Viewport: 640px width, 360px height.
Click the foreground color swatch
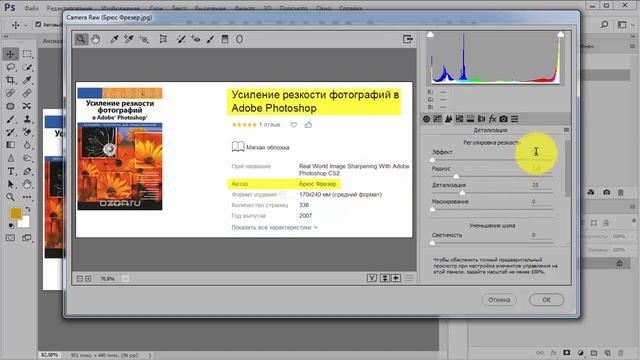tap(16, 213)
